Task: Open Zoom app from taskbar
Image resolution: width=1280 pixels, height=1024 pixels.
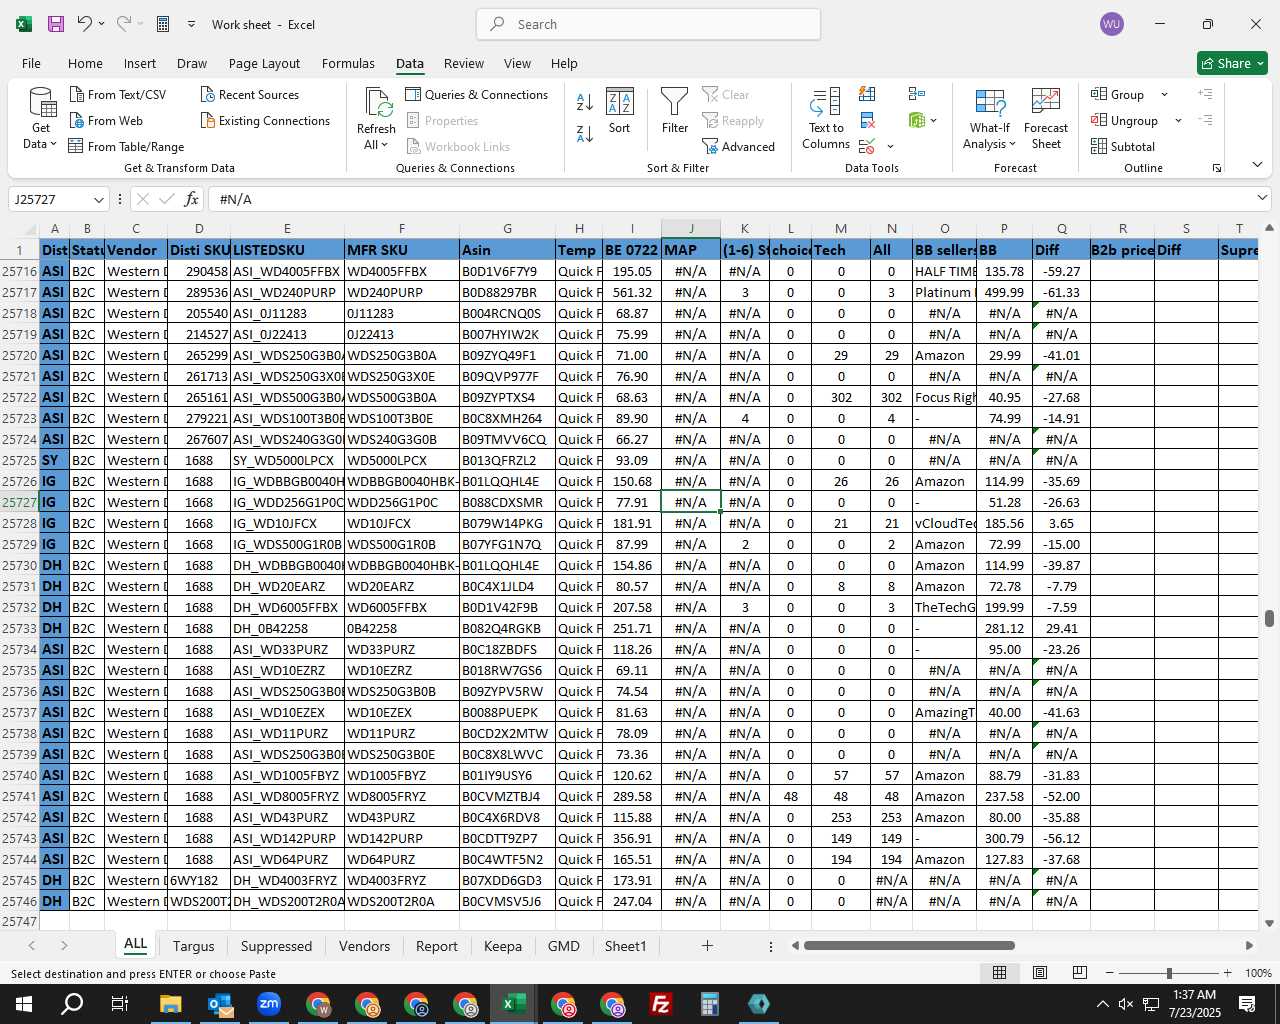Action: (x=269, y=1004)
